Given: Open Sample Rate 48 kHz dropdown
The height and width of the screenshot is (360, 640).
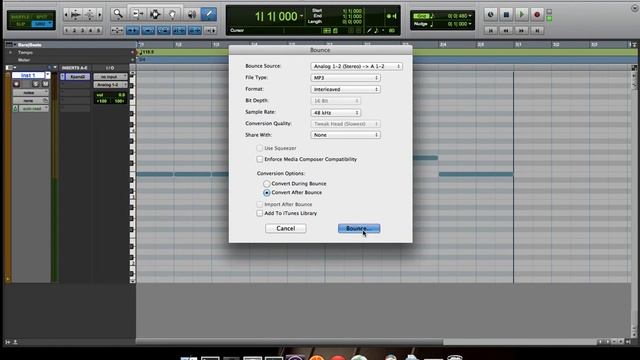Looking at the screenshot, I should (336, 113).
